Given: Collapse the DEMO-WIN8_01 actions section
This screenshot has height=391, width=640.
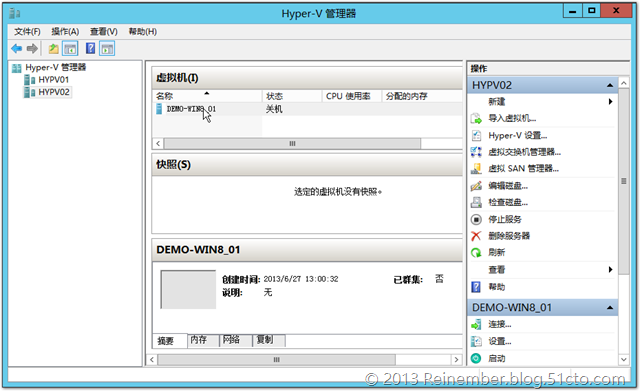Looking at the screenshot, I should pyautogui.click(x=610, y=308).
